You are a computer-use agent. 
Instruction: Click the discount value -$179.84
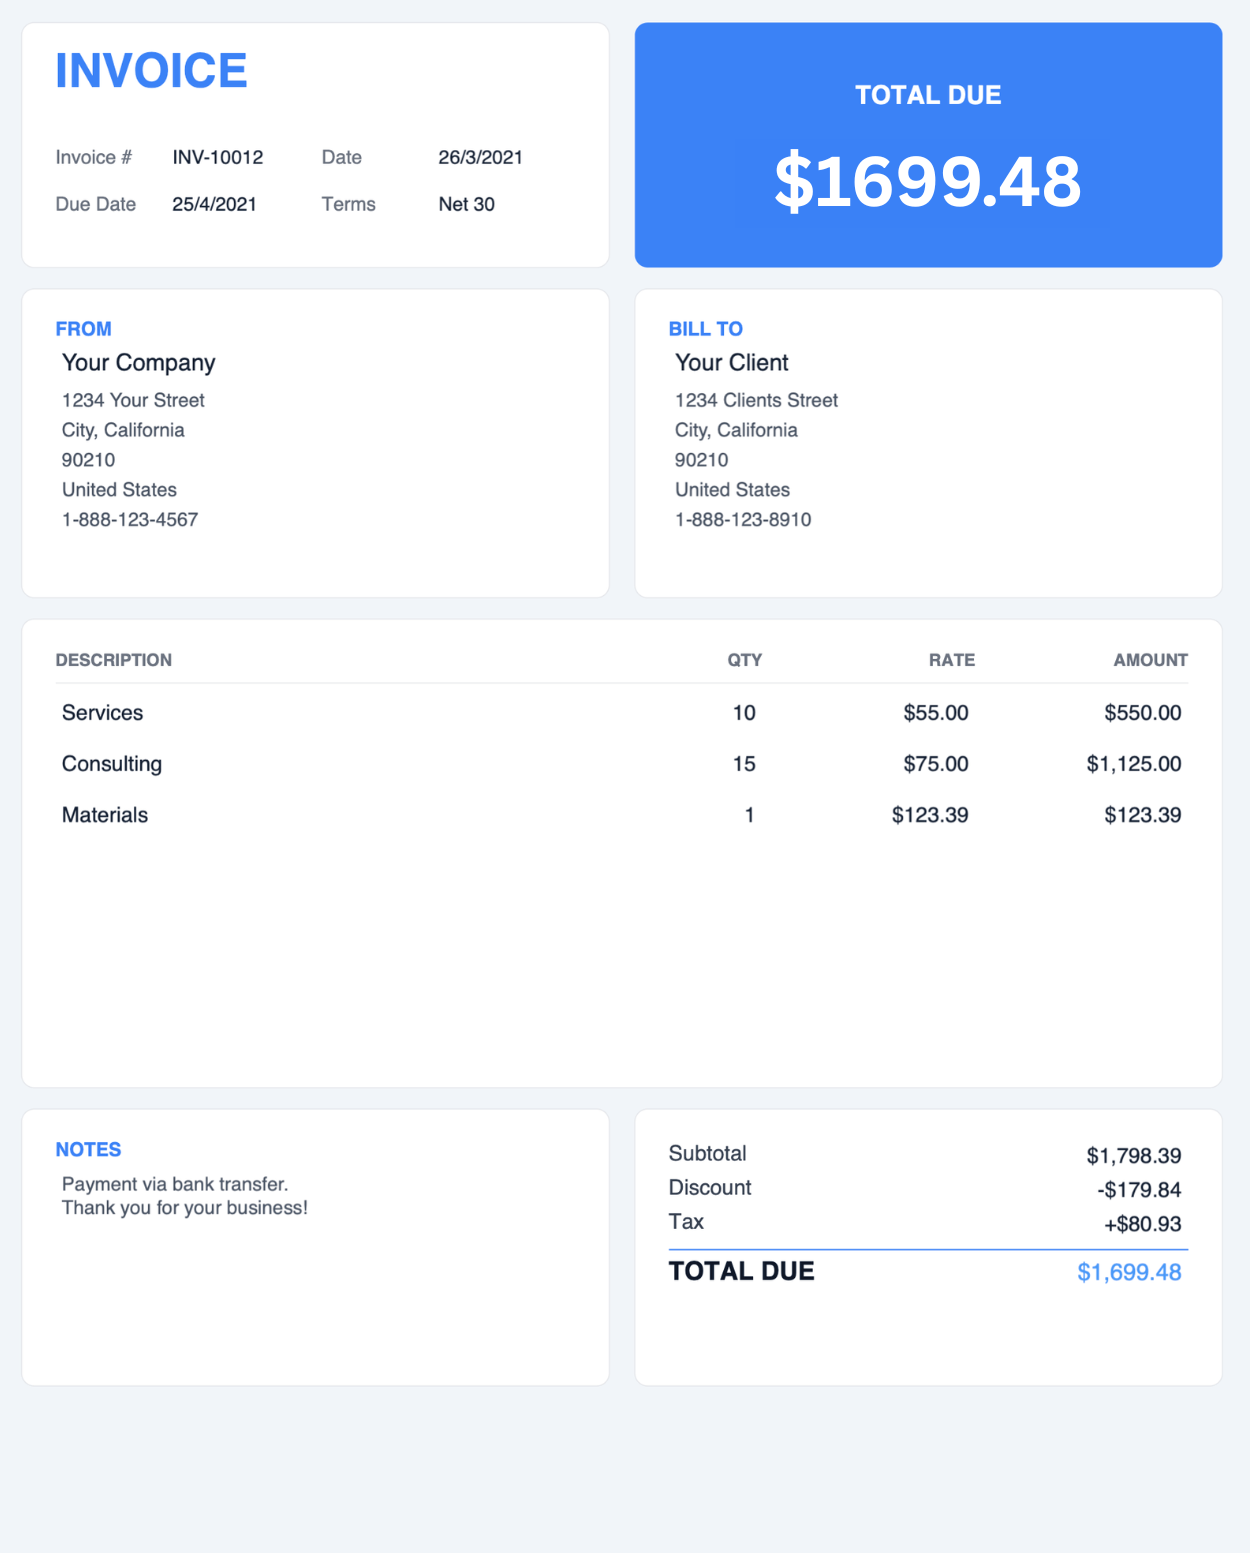click(x=1139, y=1190)
